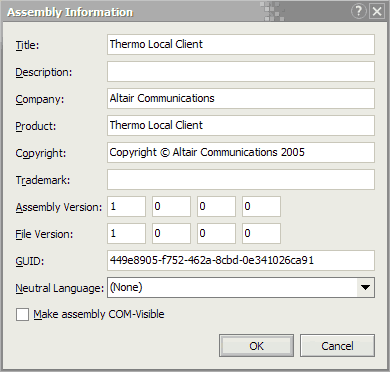Viewport: 390px width, 372px height.
Task: Click the help question mark icon
Action: click(359, 12)
